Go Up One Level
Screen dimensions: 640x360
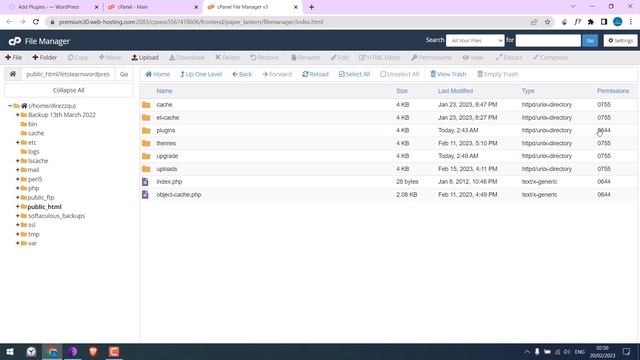point(201,74)
